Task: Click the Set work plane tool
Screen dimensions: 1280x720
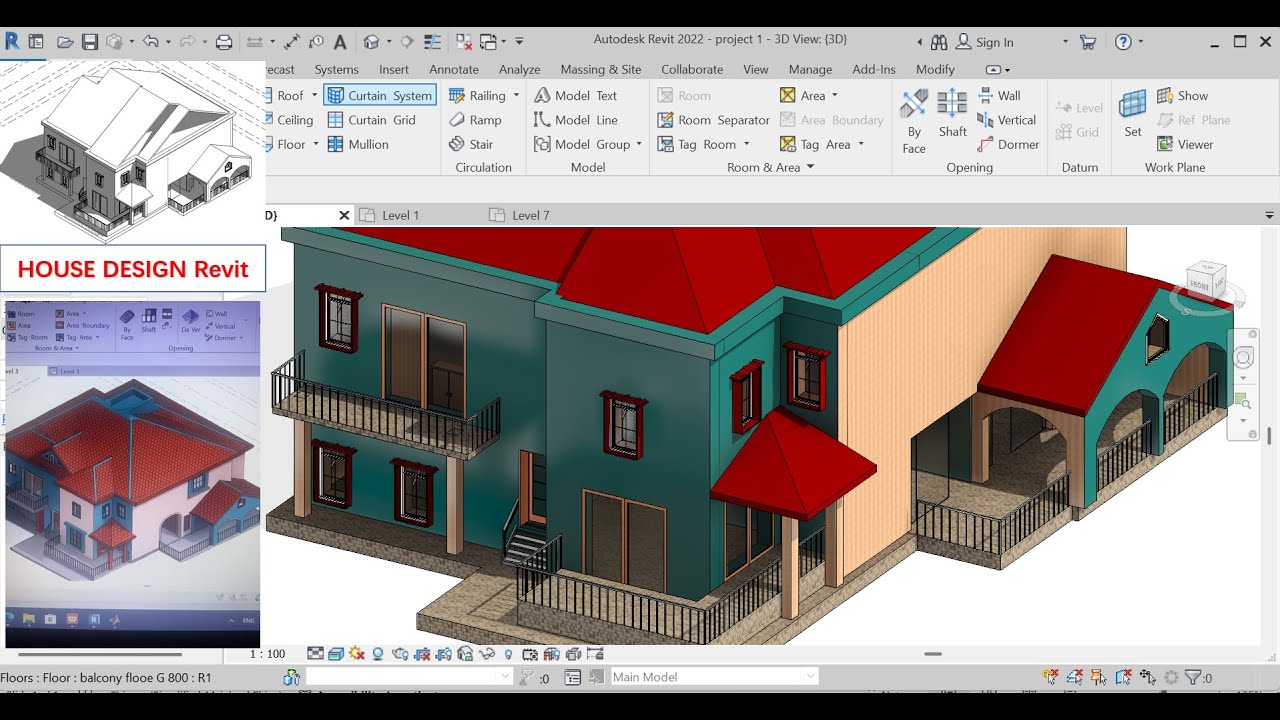Action: pyautogui.click(x=1133, y=113)
